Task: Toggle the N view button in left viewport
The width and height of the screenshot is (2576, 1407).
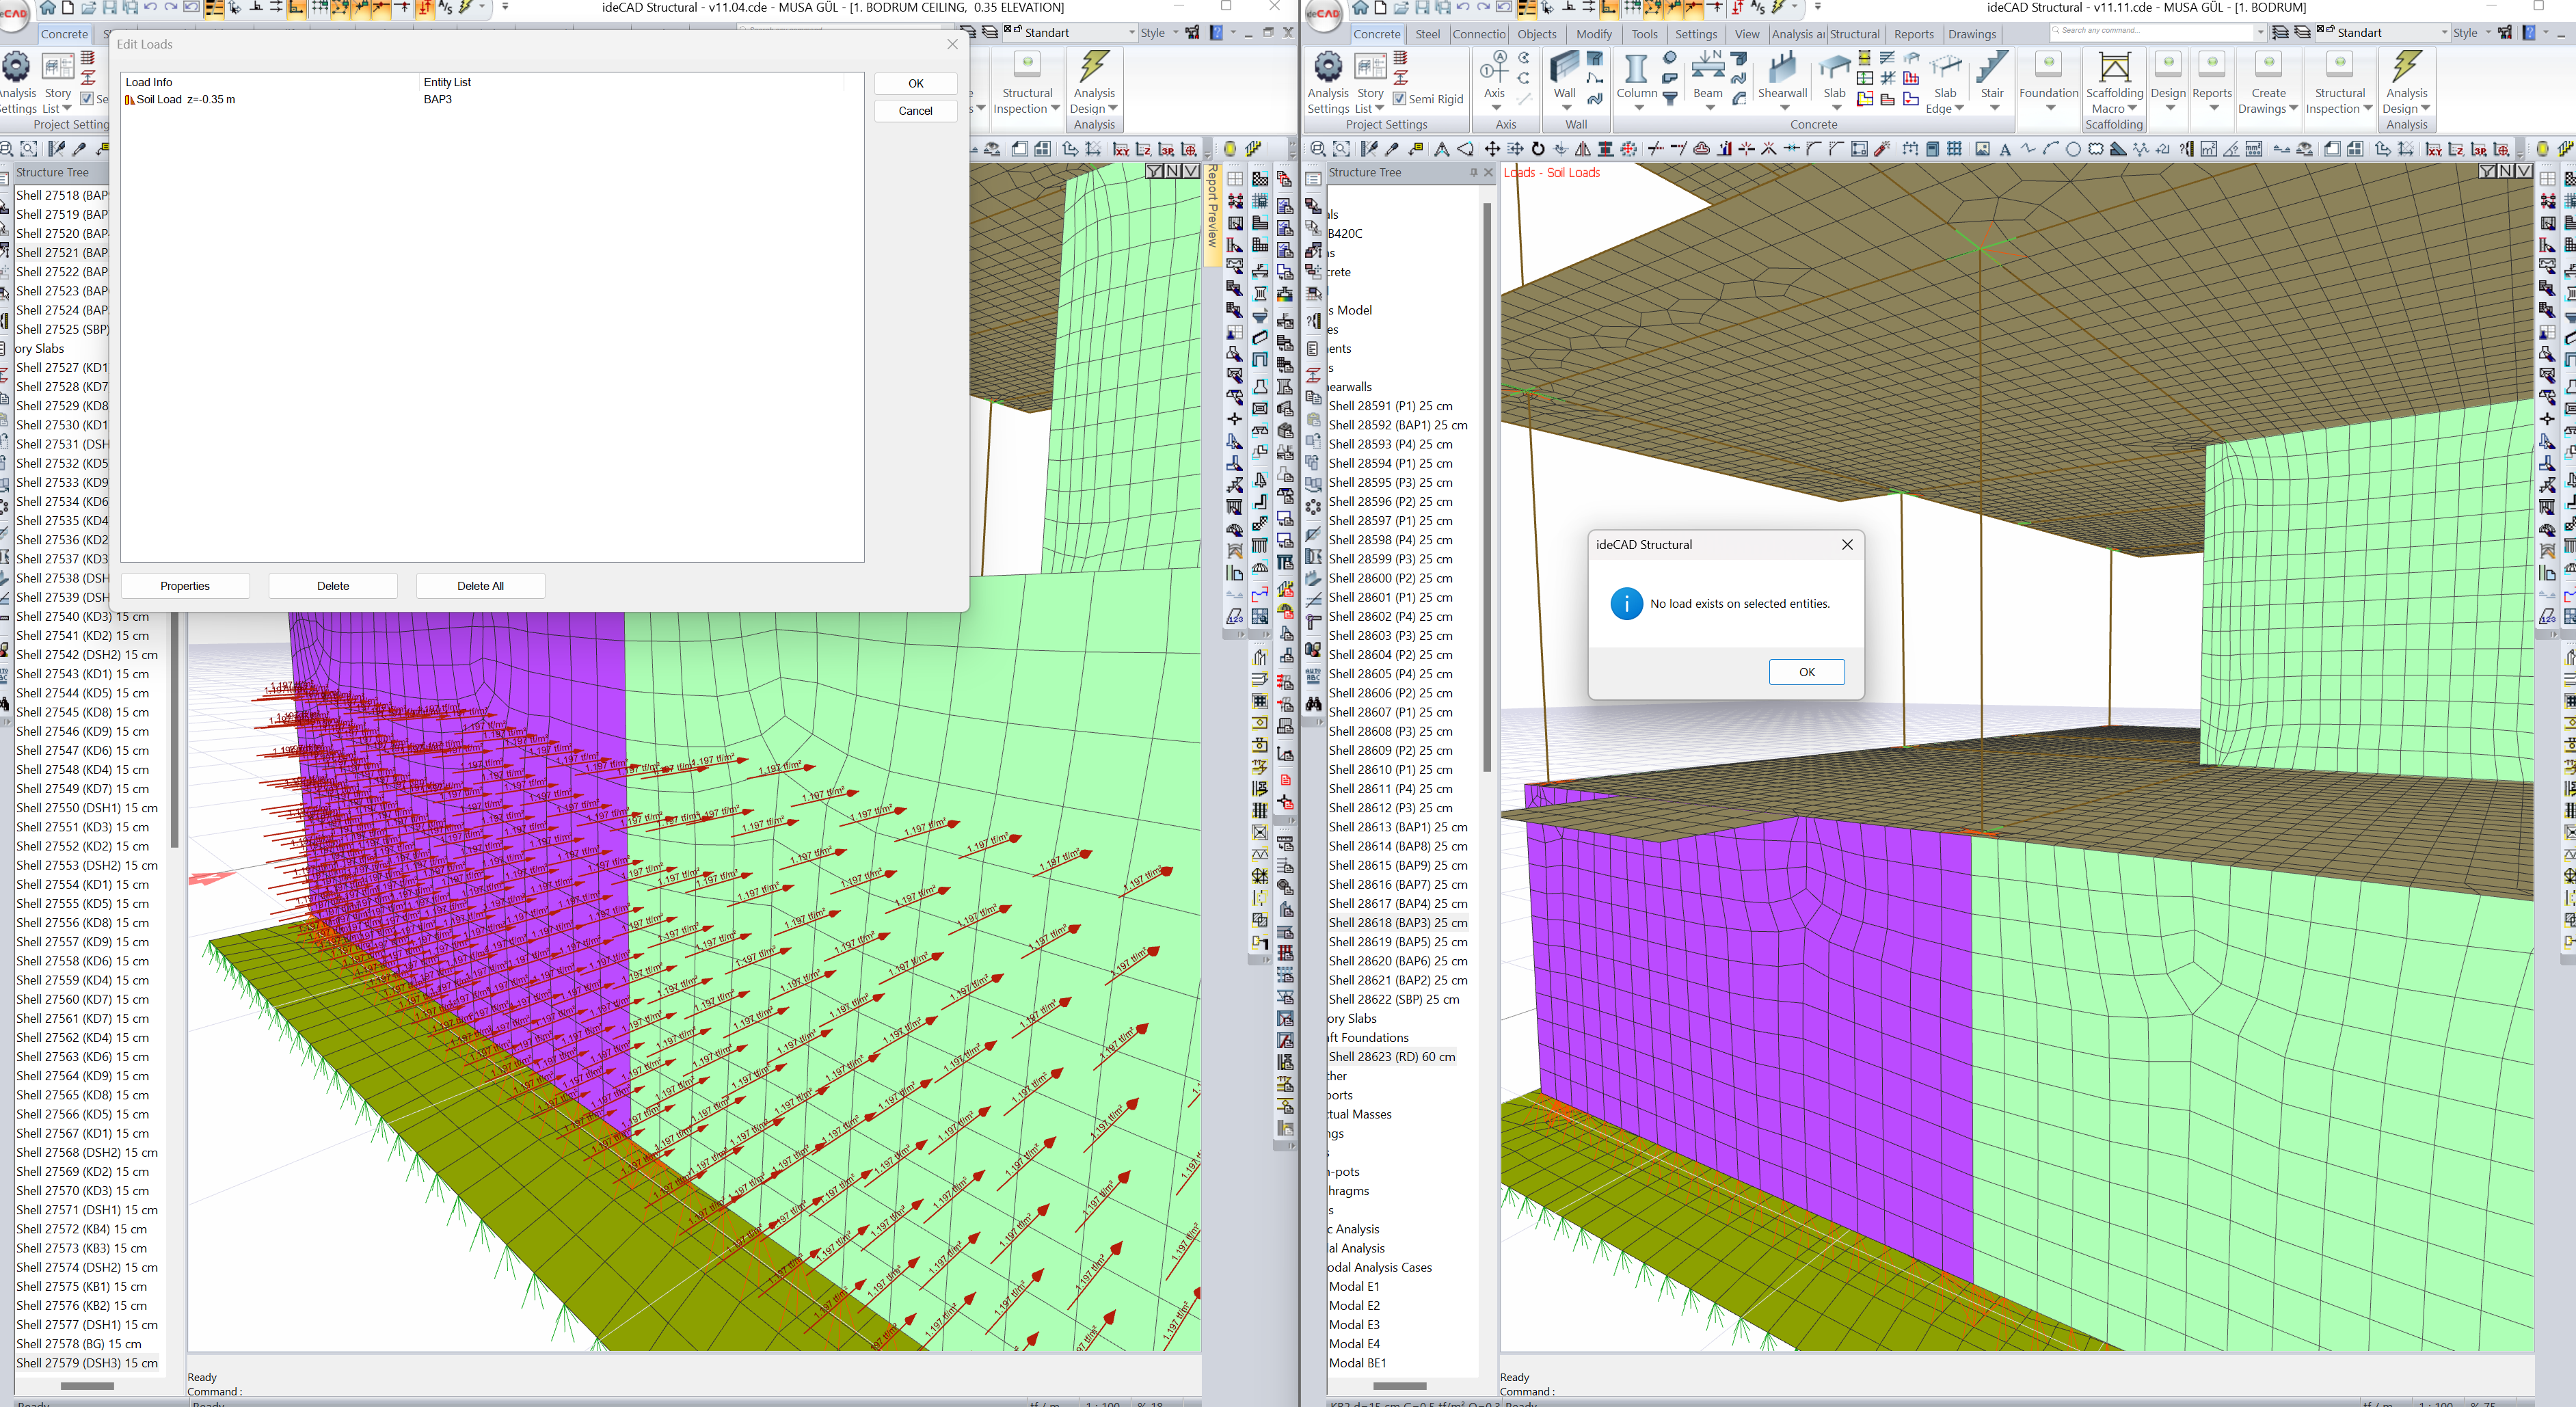Action: tap(1172, 171)
